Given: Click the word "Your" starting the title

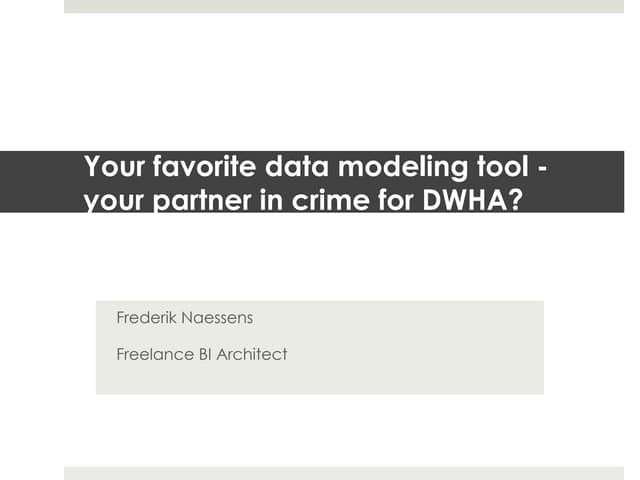Looking at the screenshot, I should tap(108, 167).
